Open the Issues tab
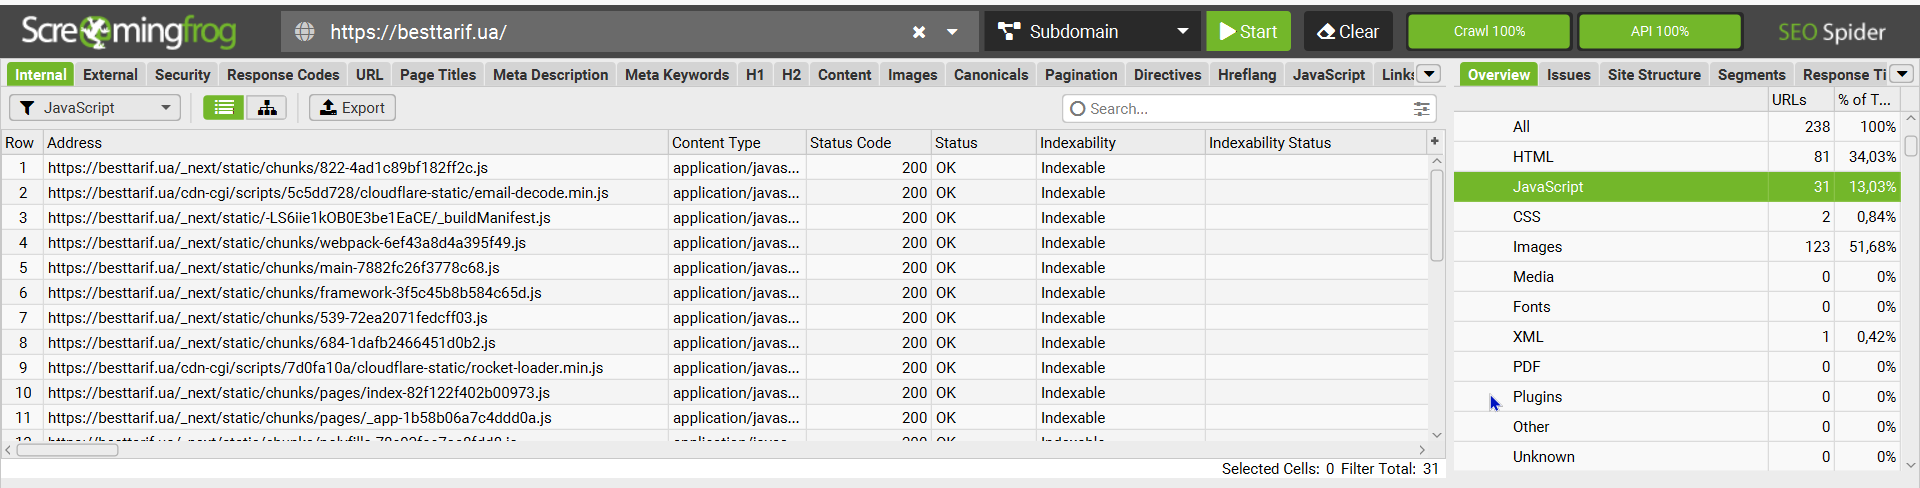Screen dimensions: 1920x488 click(1568, 75)
